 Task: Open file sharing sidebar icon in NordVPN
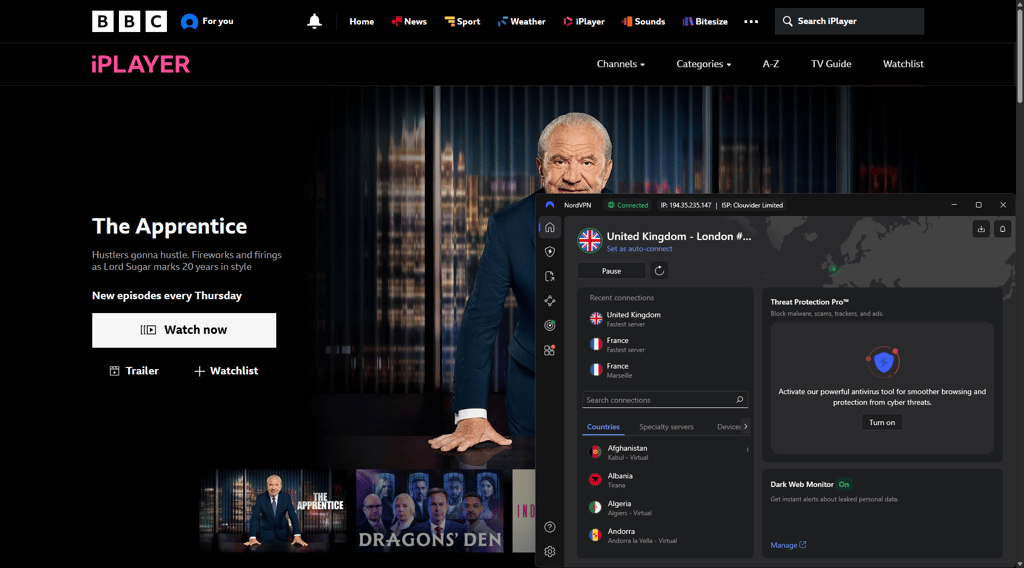pyautogui.click(x=550, y=277)
